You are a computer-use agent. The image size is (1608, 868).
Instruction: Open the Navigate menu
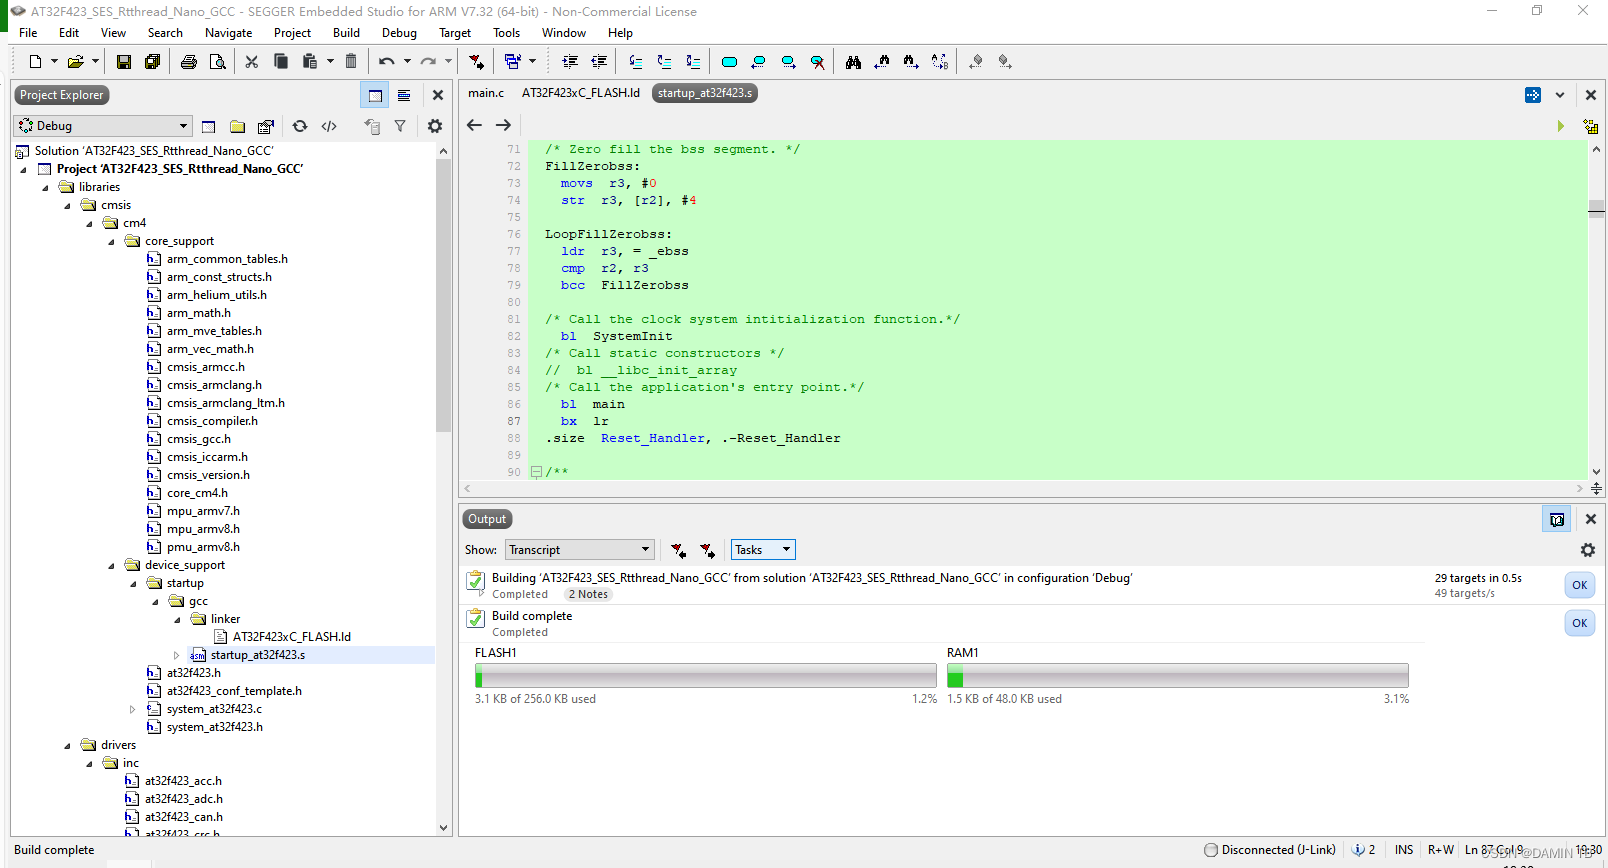point(228,33)
